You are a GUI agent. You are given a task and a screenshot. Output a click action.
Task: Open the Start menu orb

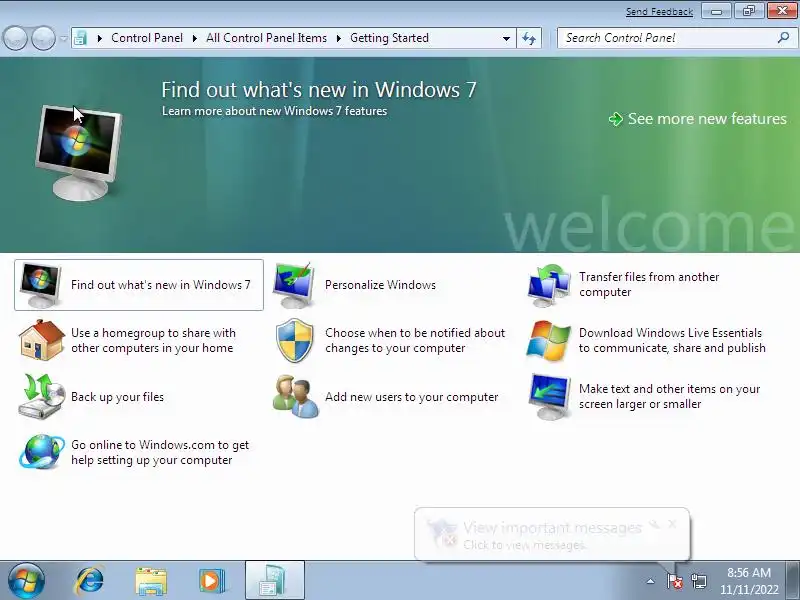(26, 581)
